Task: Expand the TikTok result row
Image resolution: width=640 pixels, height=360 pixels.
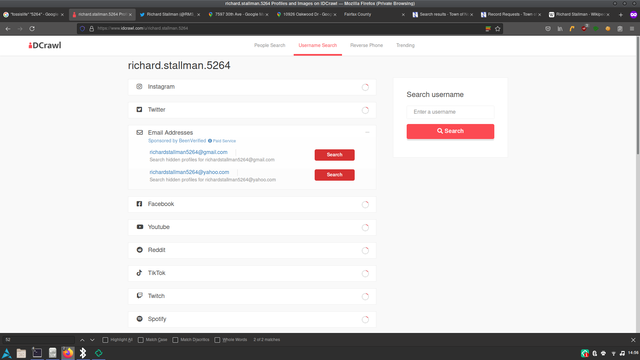Action: pyautogui.click(x=252, y=273)
